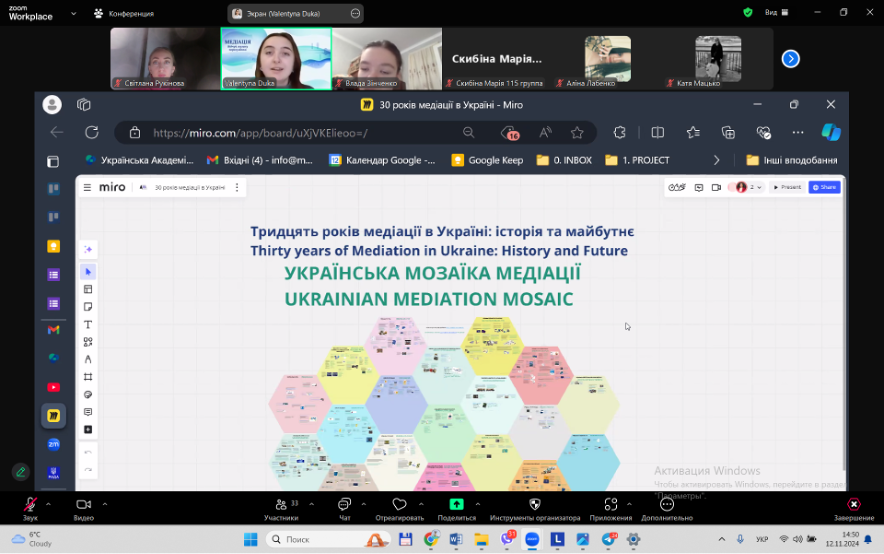884x554 pixels.
Task: Open the Google Keep lightbulb sidebar tab
Action: click(54, 246)
